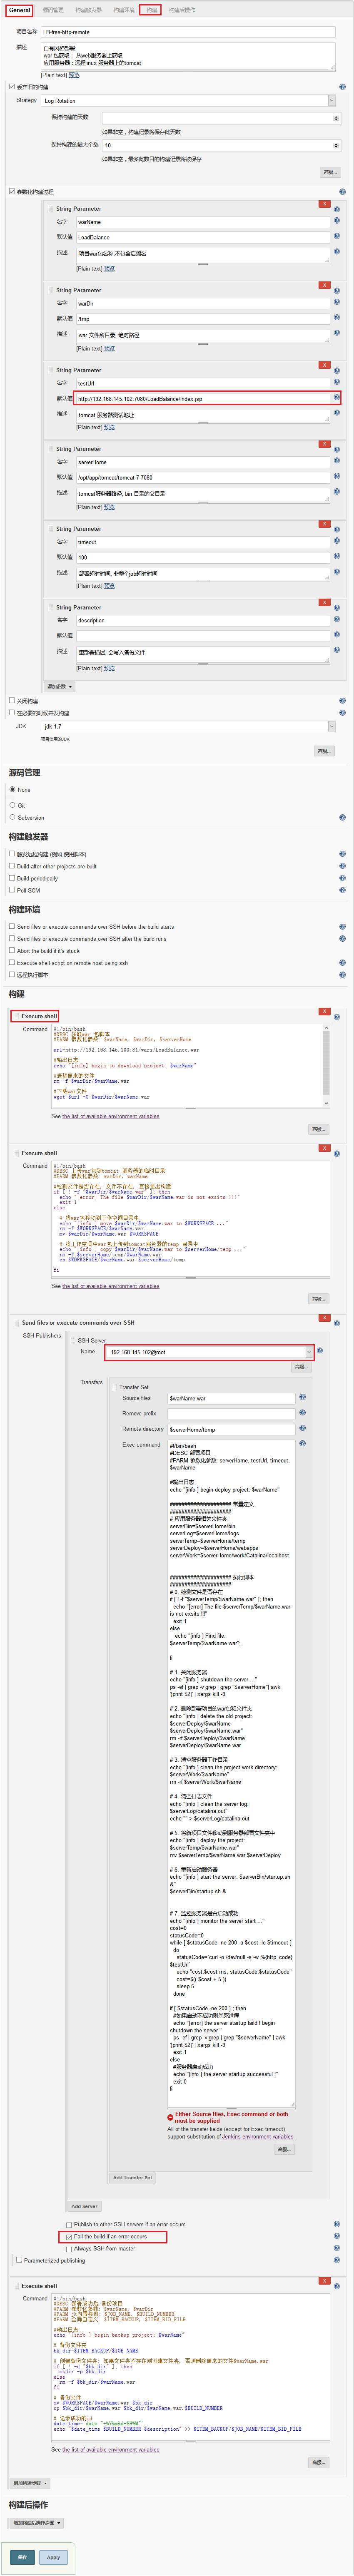
Task: Click the Apply button
Action: 54,2556
